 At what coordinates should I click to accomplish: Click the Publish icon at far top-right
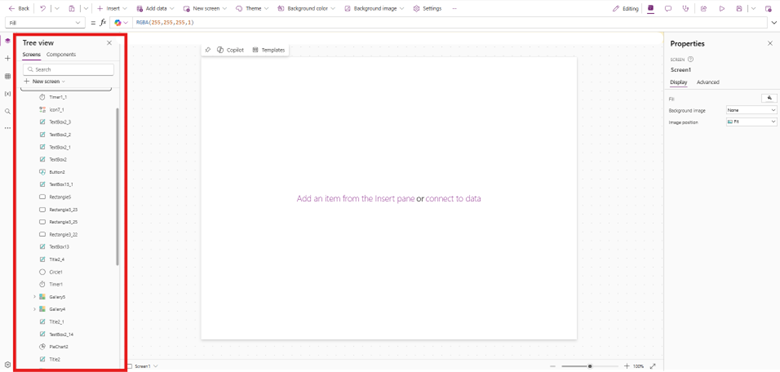point(768,8)
